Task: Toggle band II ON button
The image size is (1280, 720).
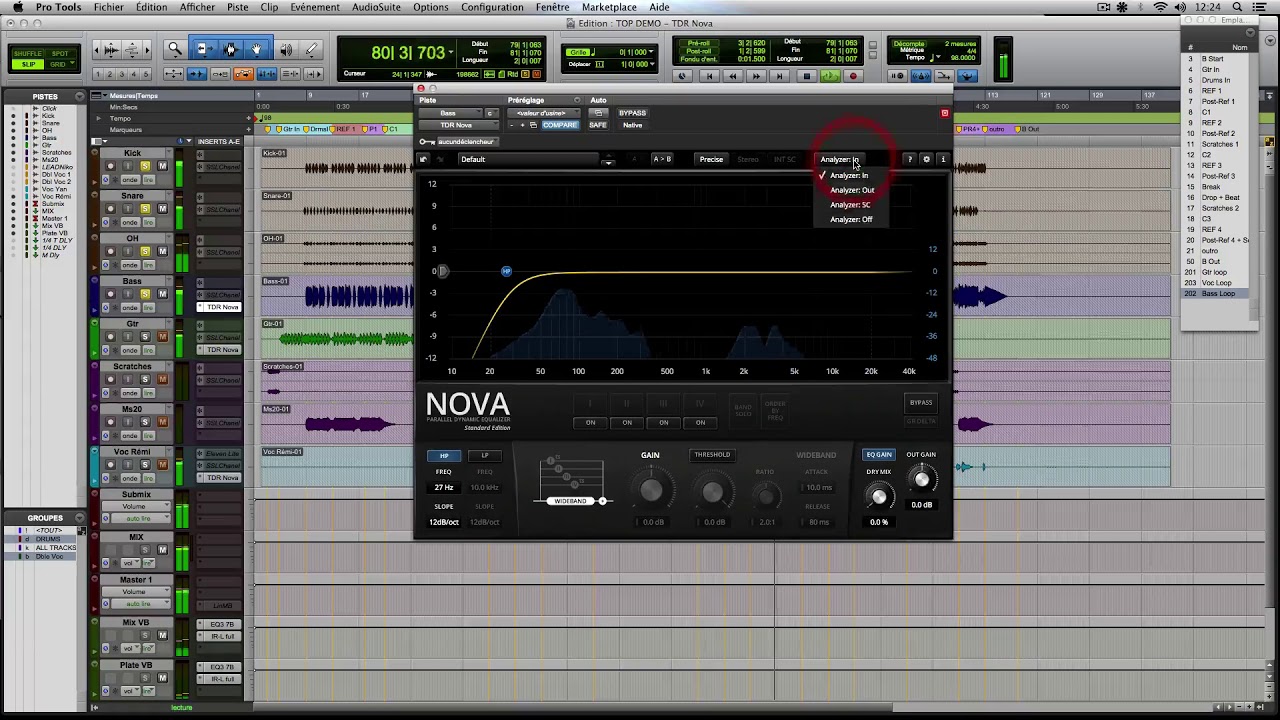Action: [627, 422]
